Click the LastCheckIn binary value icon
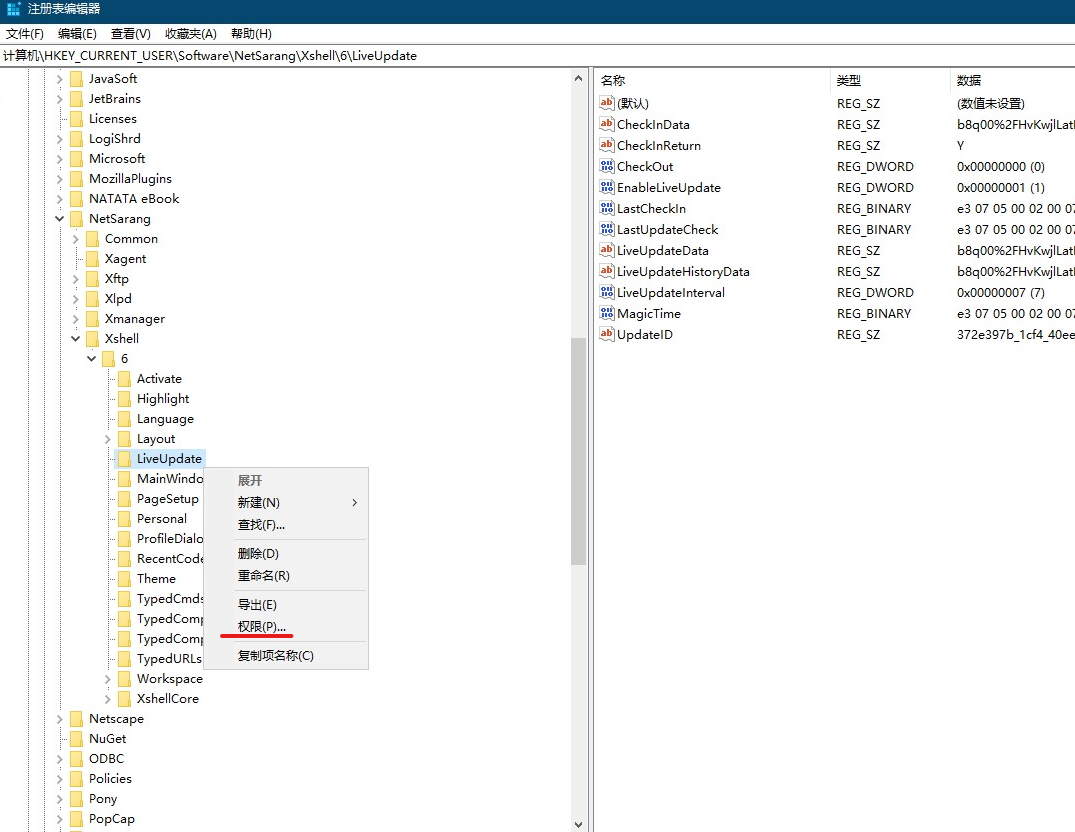The image size is (1075, 832). [x=607, y=208]
